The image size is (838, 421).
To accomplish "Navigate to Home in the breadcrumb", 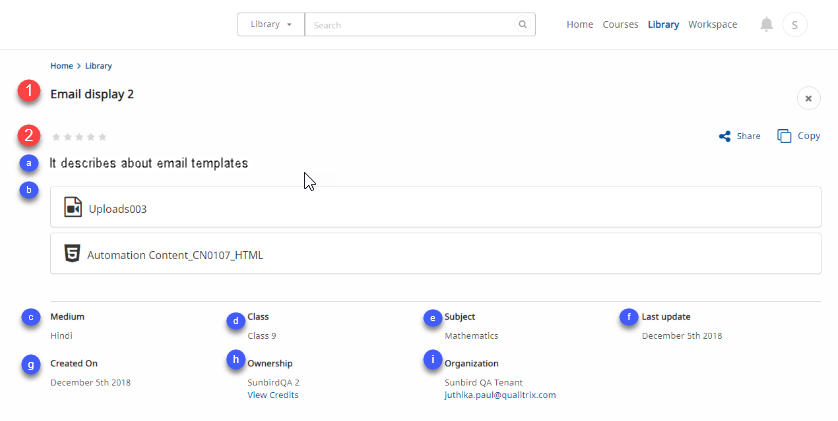I will click(61, 66).
